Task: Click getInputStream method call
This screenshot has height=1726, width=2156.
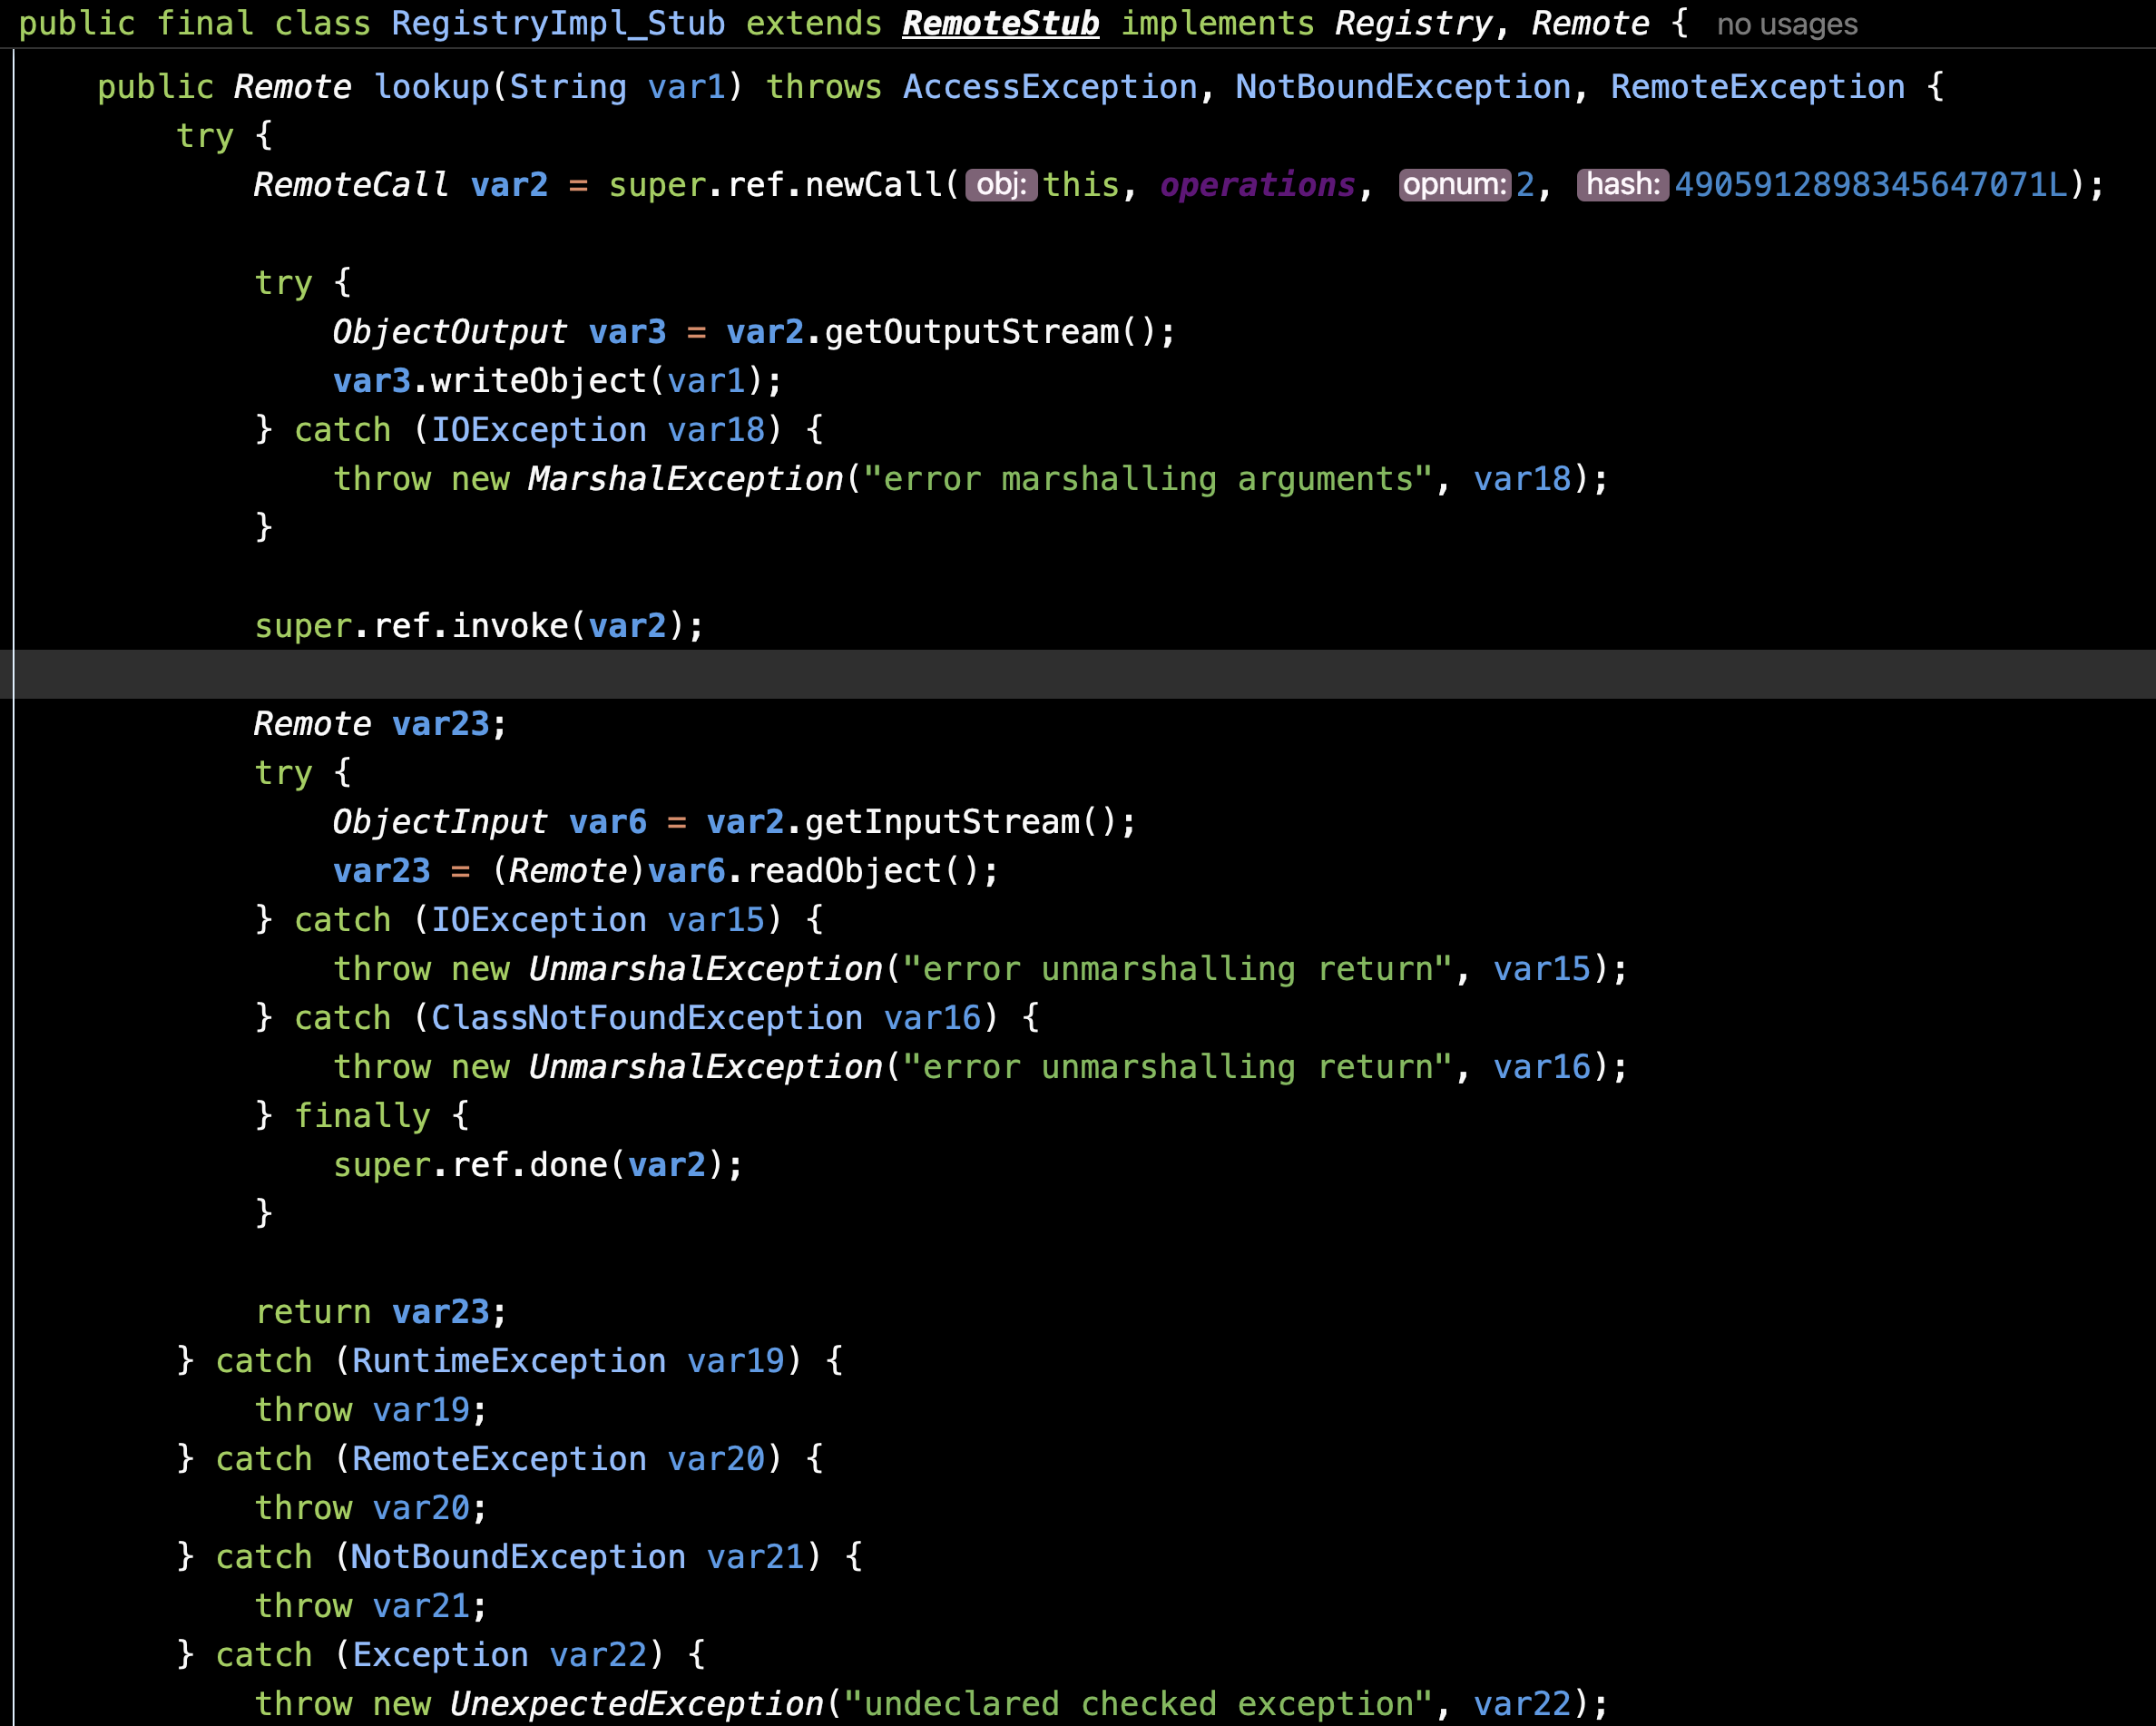Action: tap(942, 822)
